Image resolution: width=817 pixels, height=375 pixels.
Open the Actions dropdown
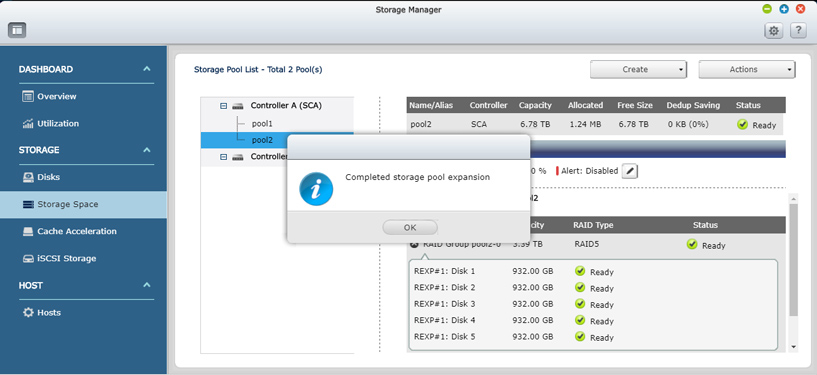point(747,69)
